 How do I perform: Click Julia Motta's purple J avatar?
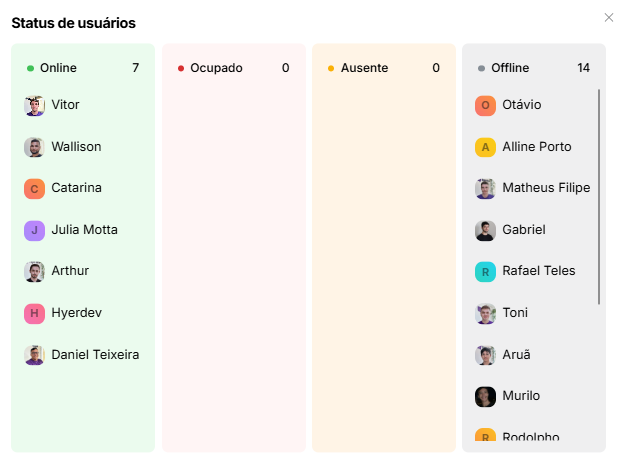[34, 230]
